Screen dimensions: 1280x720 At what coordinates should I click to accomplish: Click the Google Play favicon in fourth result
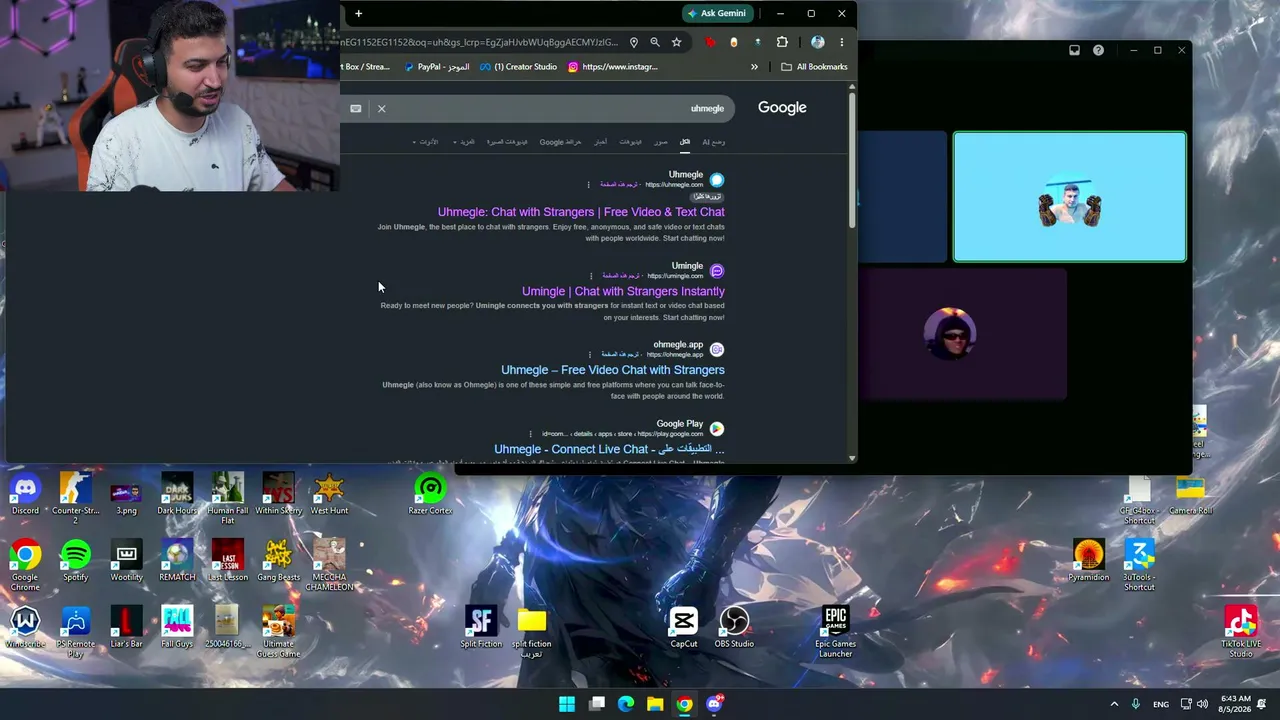(717, 428)
